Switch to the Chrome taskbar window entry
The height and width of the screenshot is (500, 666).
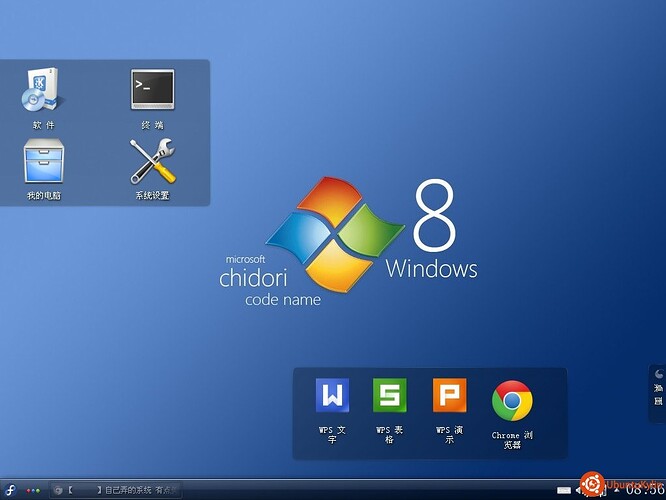point(116,490)
